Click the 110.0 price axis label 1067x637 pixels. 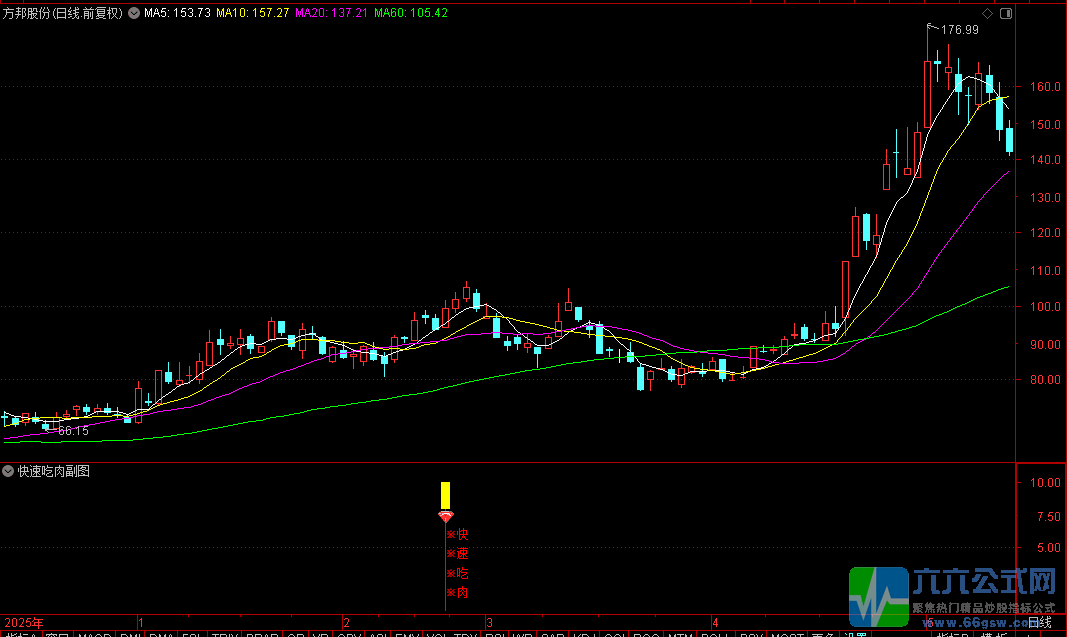1045,271
